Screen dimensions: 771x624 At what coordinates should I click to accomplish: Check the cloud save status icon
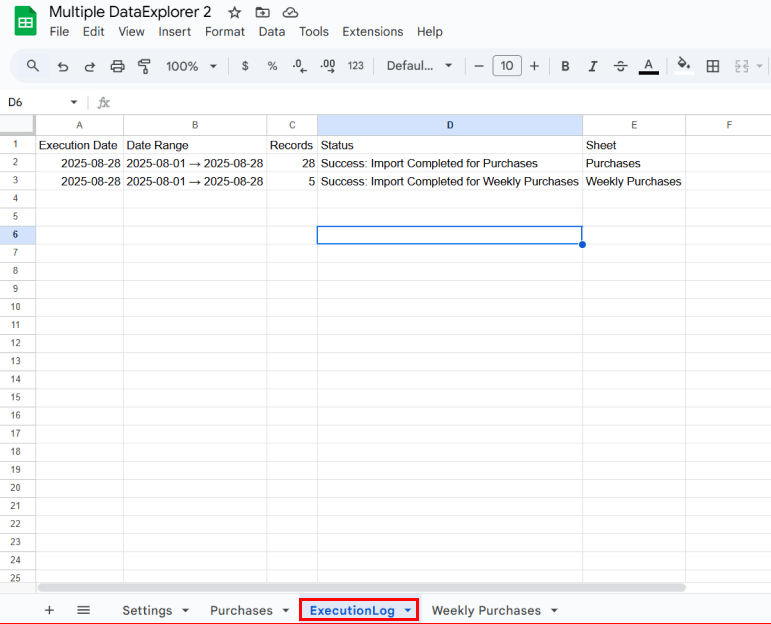[x=291, y=12]
